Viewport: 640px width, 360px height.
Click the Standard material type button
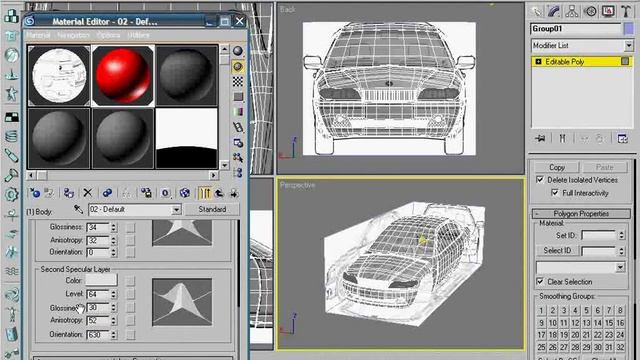coord(212,209)
